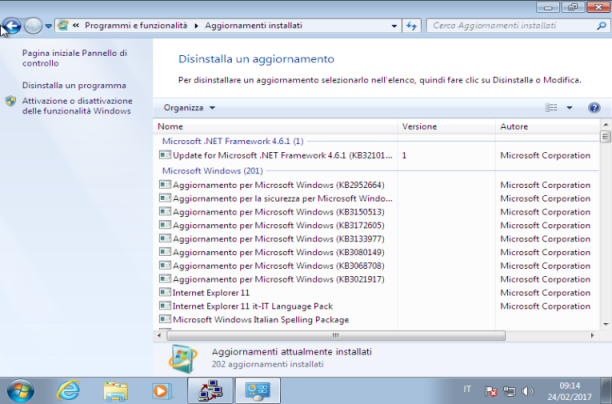Refresh the Aggiornamenti installati address bar
612x404 pixels.
(x=411, y=26)
